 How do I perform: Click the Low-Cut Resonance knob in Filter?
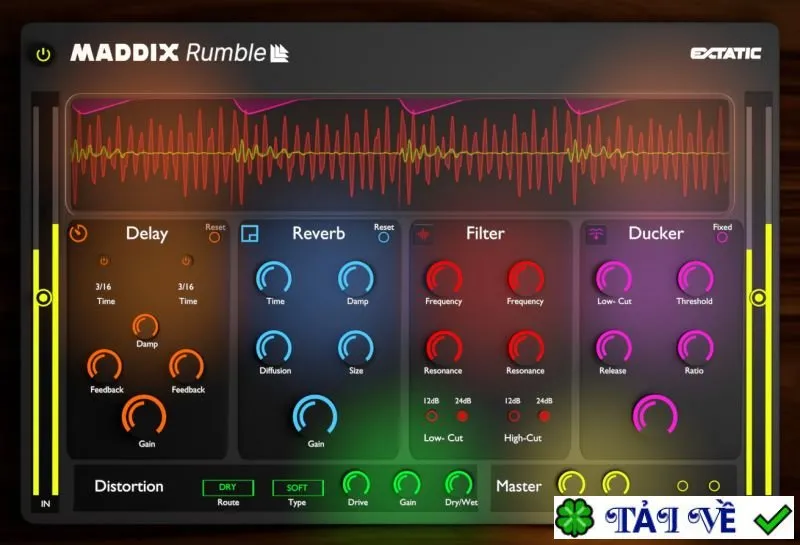(x=444, y=348)
